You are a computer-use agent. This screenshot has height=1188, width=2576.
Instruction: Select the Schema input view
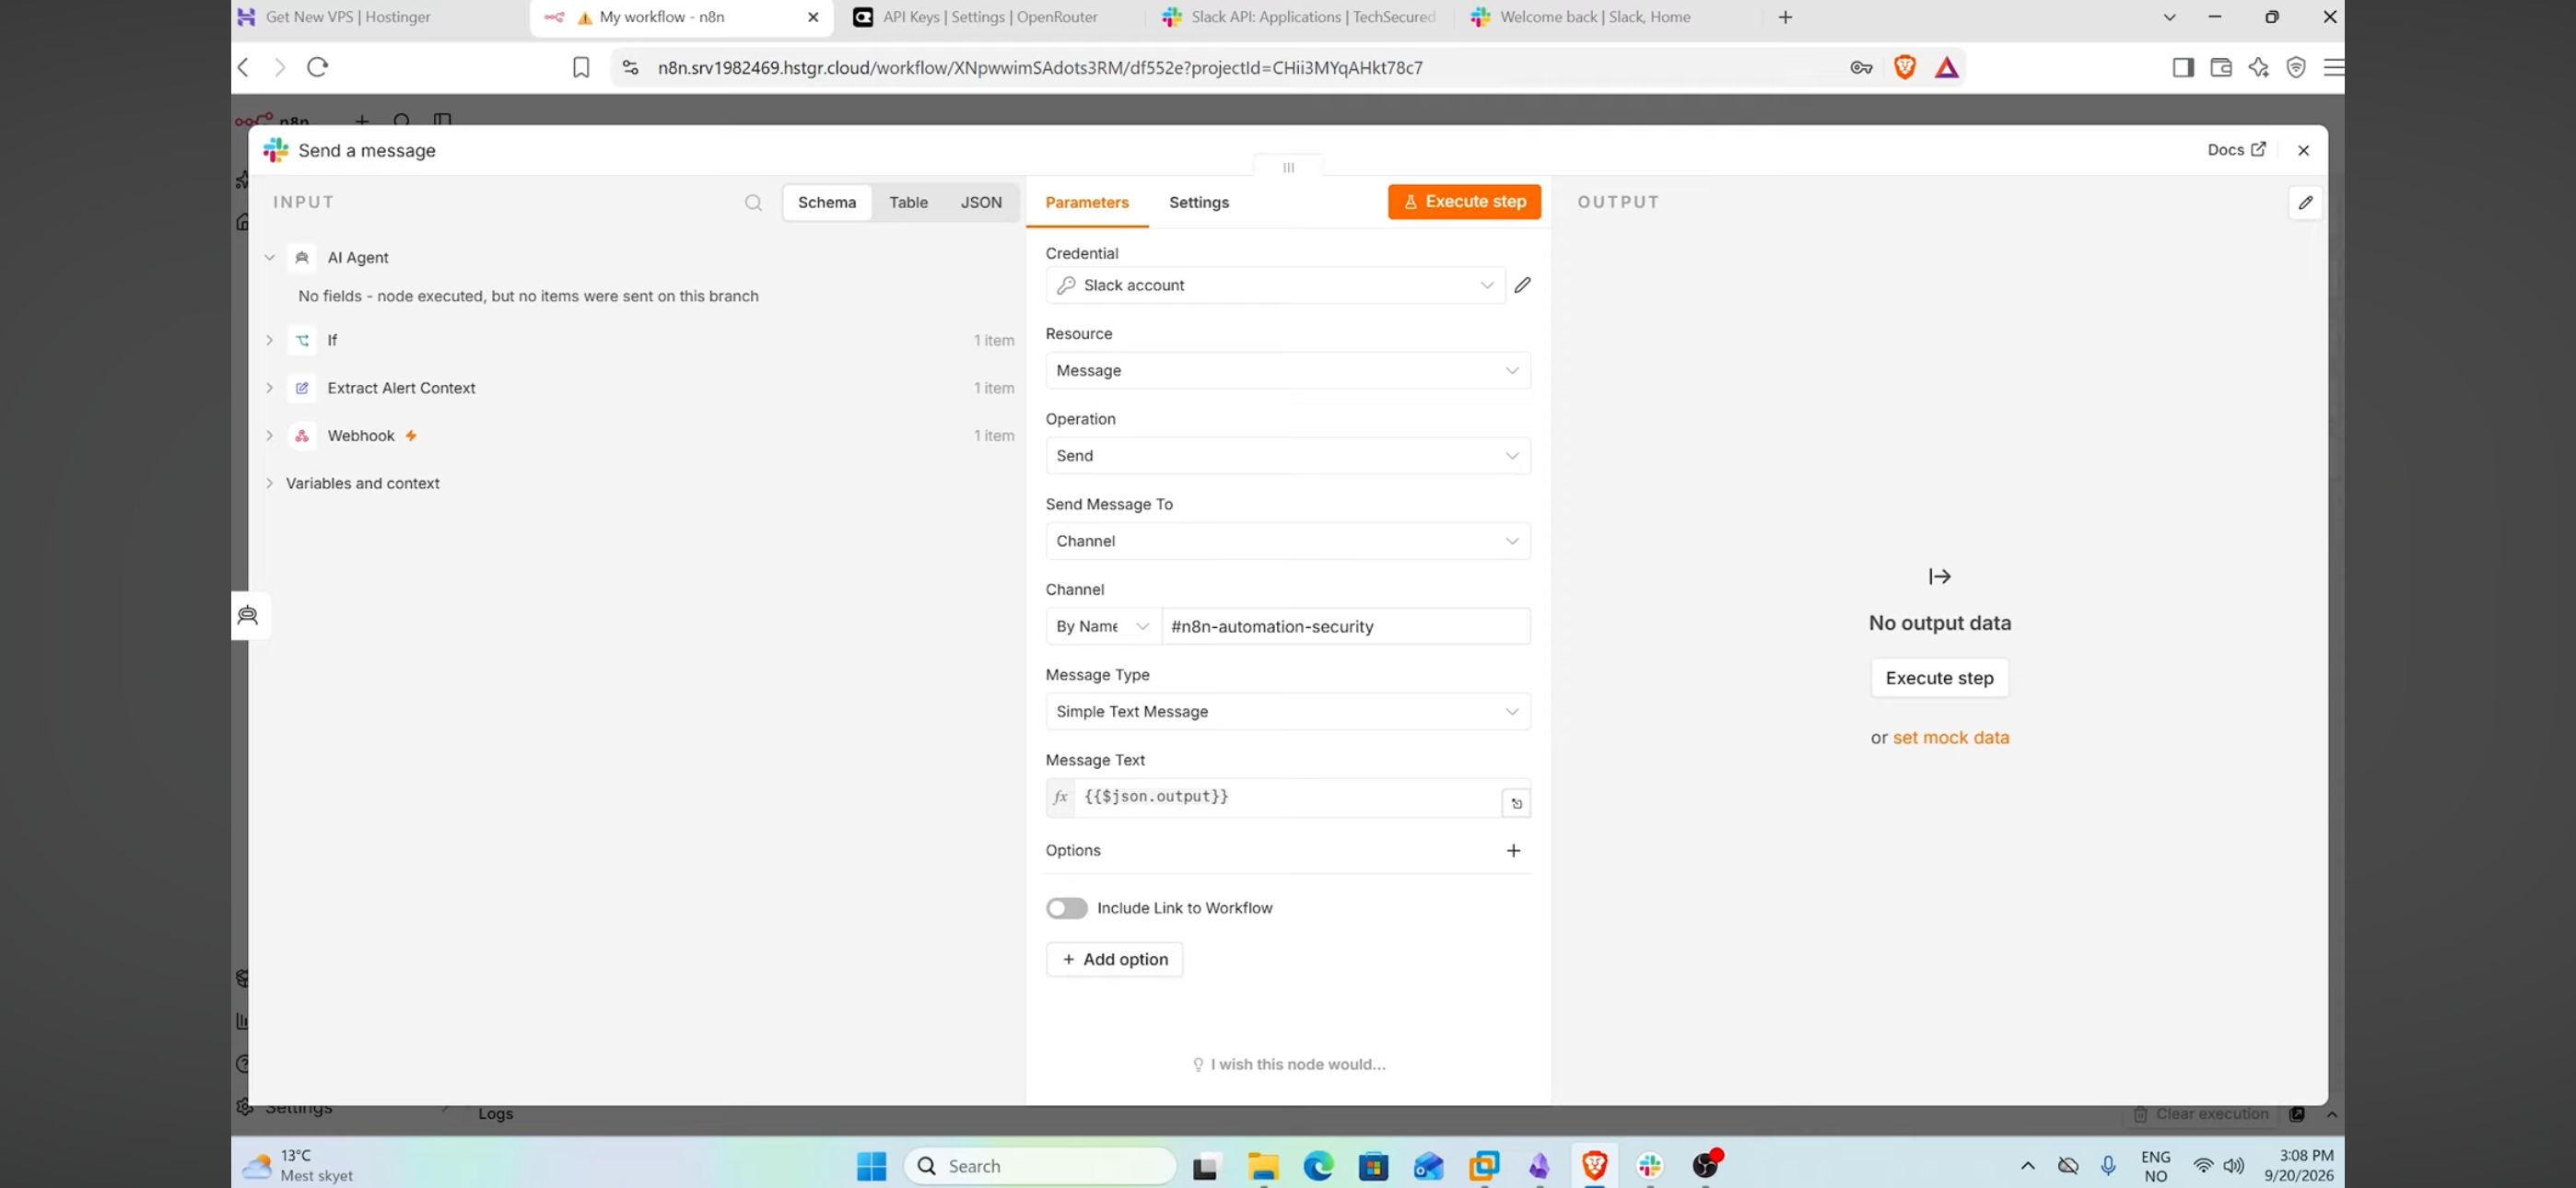click(x=826, y=202)
